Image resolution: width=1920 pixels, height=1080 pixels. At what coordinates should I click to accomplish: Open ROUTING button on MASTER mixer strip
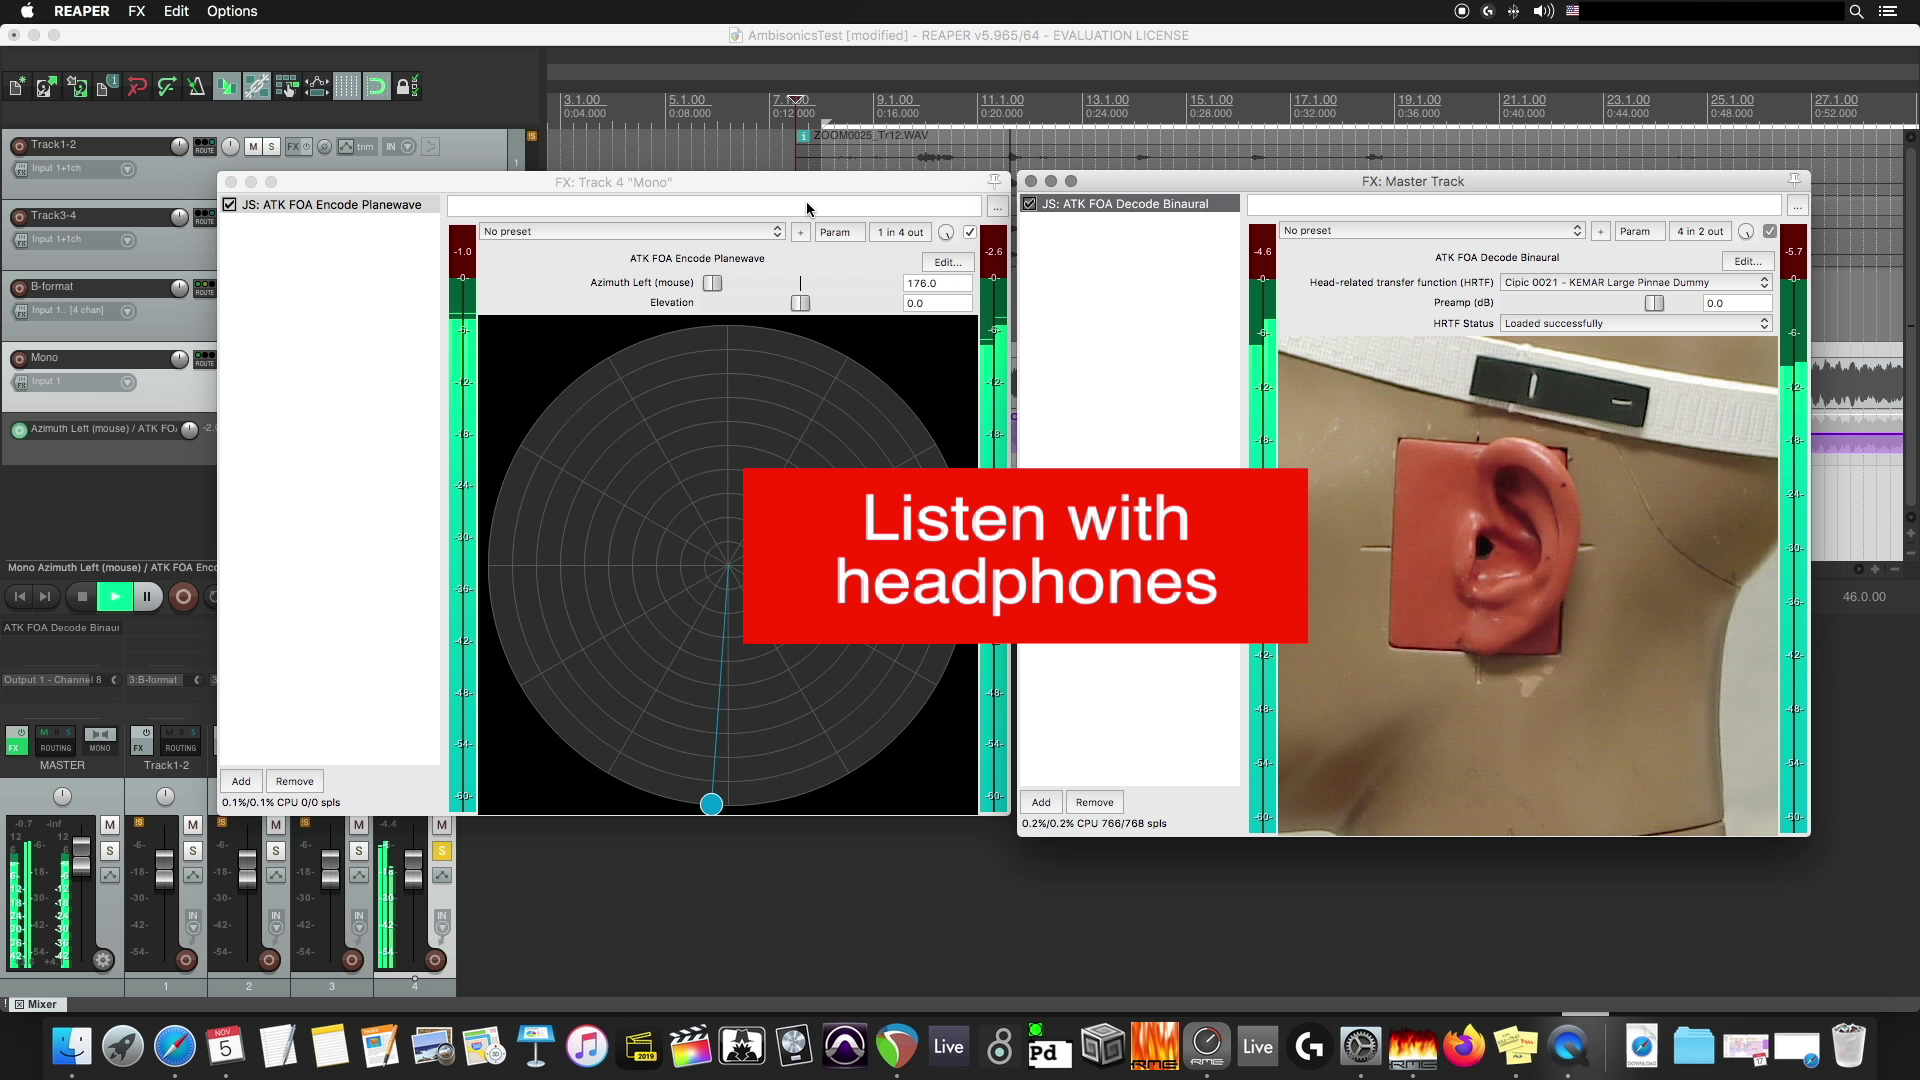56,741
